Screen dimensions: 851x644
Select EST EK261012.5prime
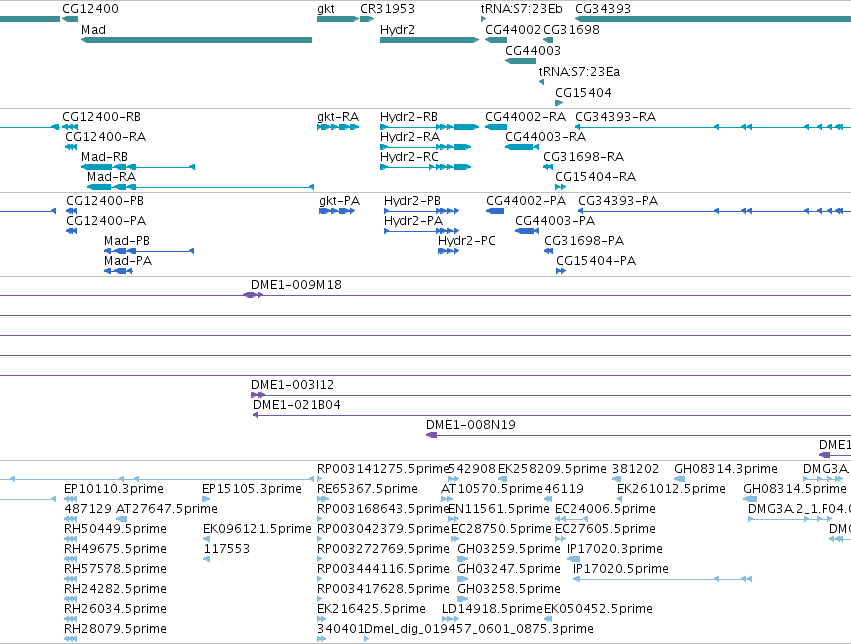[671, 489]
